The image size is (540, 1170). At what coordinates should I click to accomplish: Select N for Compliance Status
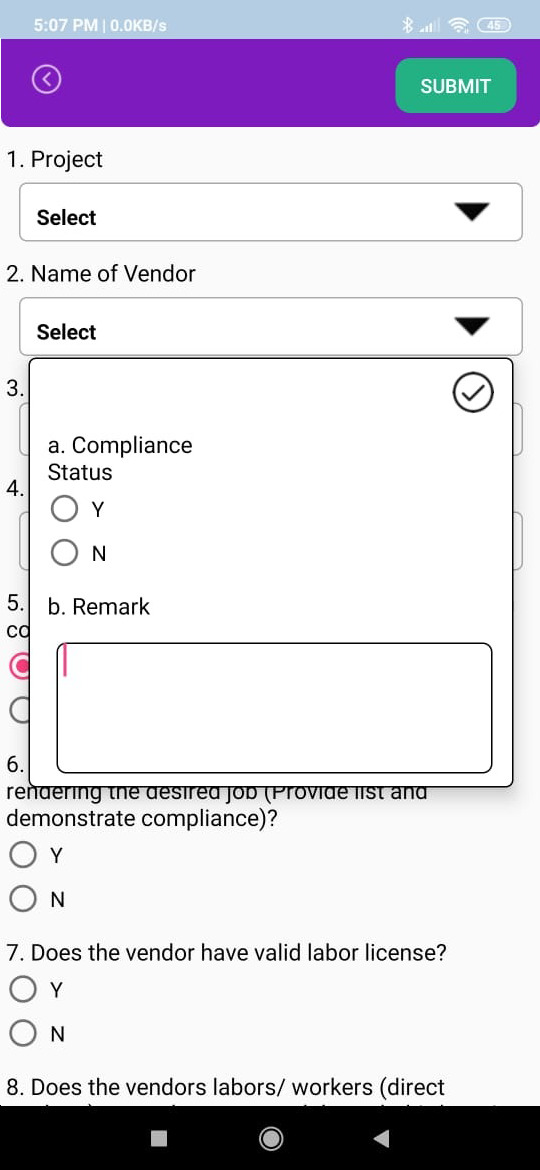64,553
